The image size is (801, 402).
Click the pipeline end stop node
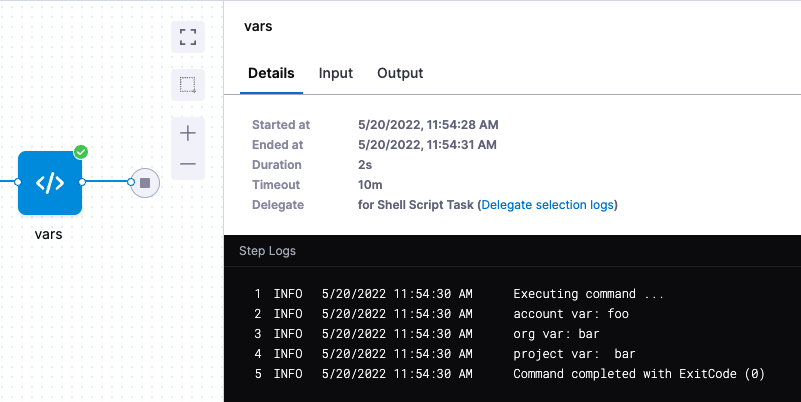pos(145,183)
